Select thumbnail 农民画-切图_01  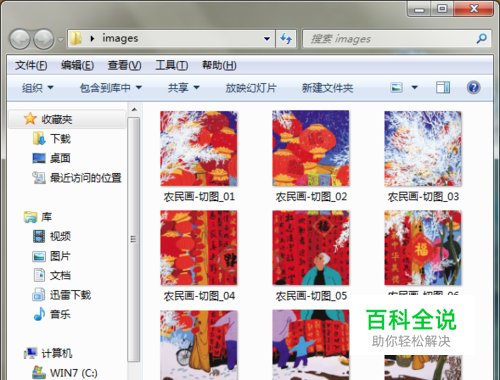[x=199, y=148]
